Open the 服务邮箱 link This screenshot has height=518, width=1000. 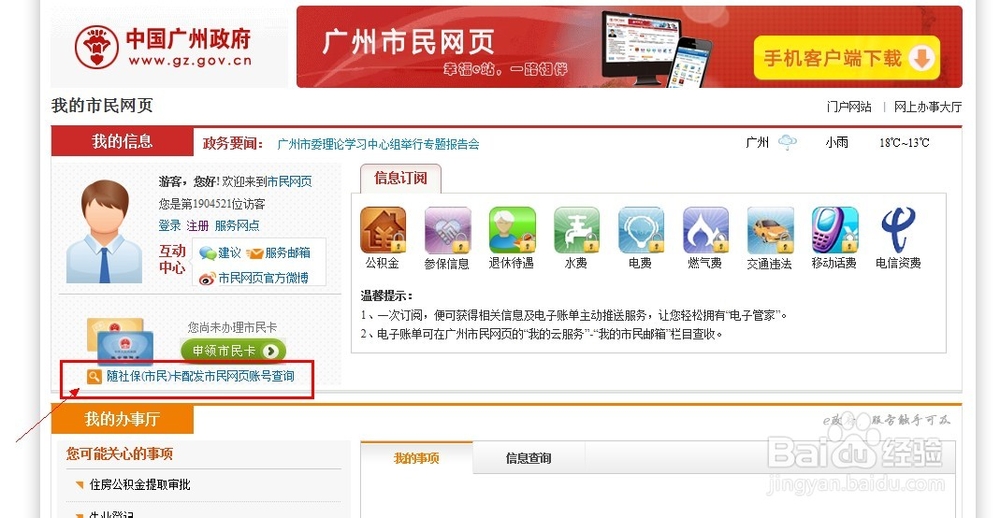288,253
